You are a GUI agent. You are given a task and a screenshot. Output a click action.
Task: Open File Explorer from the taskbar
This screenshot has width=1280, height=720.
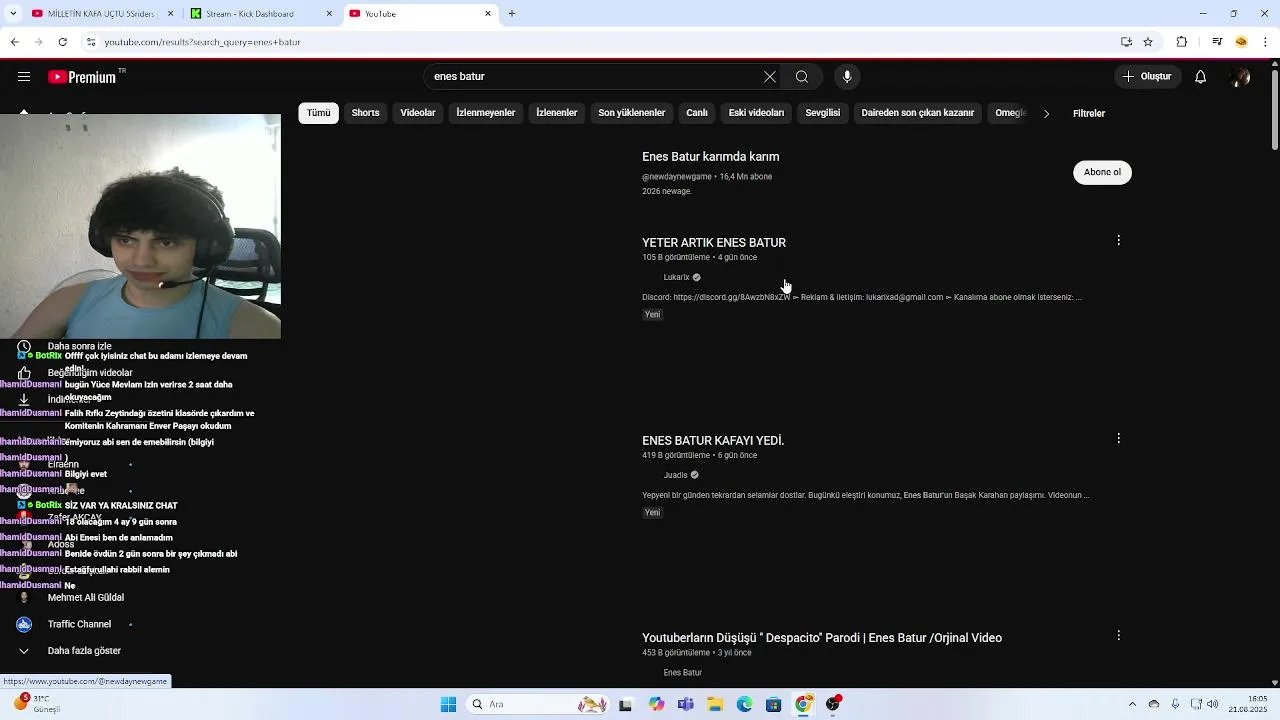[715, 705]
